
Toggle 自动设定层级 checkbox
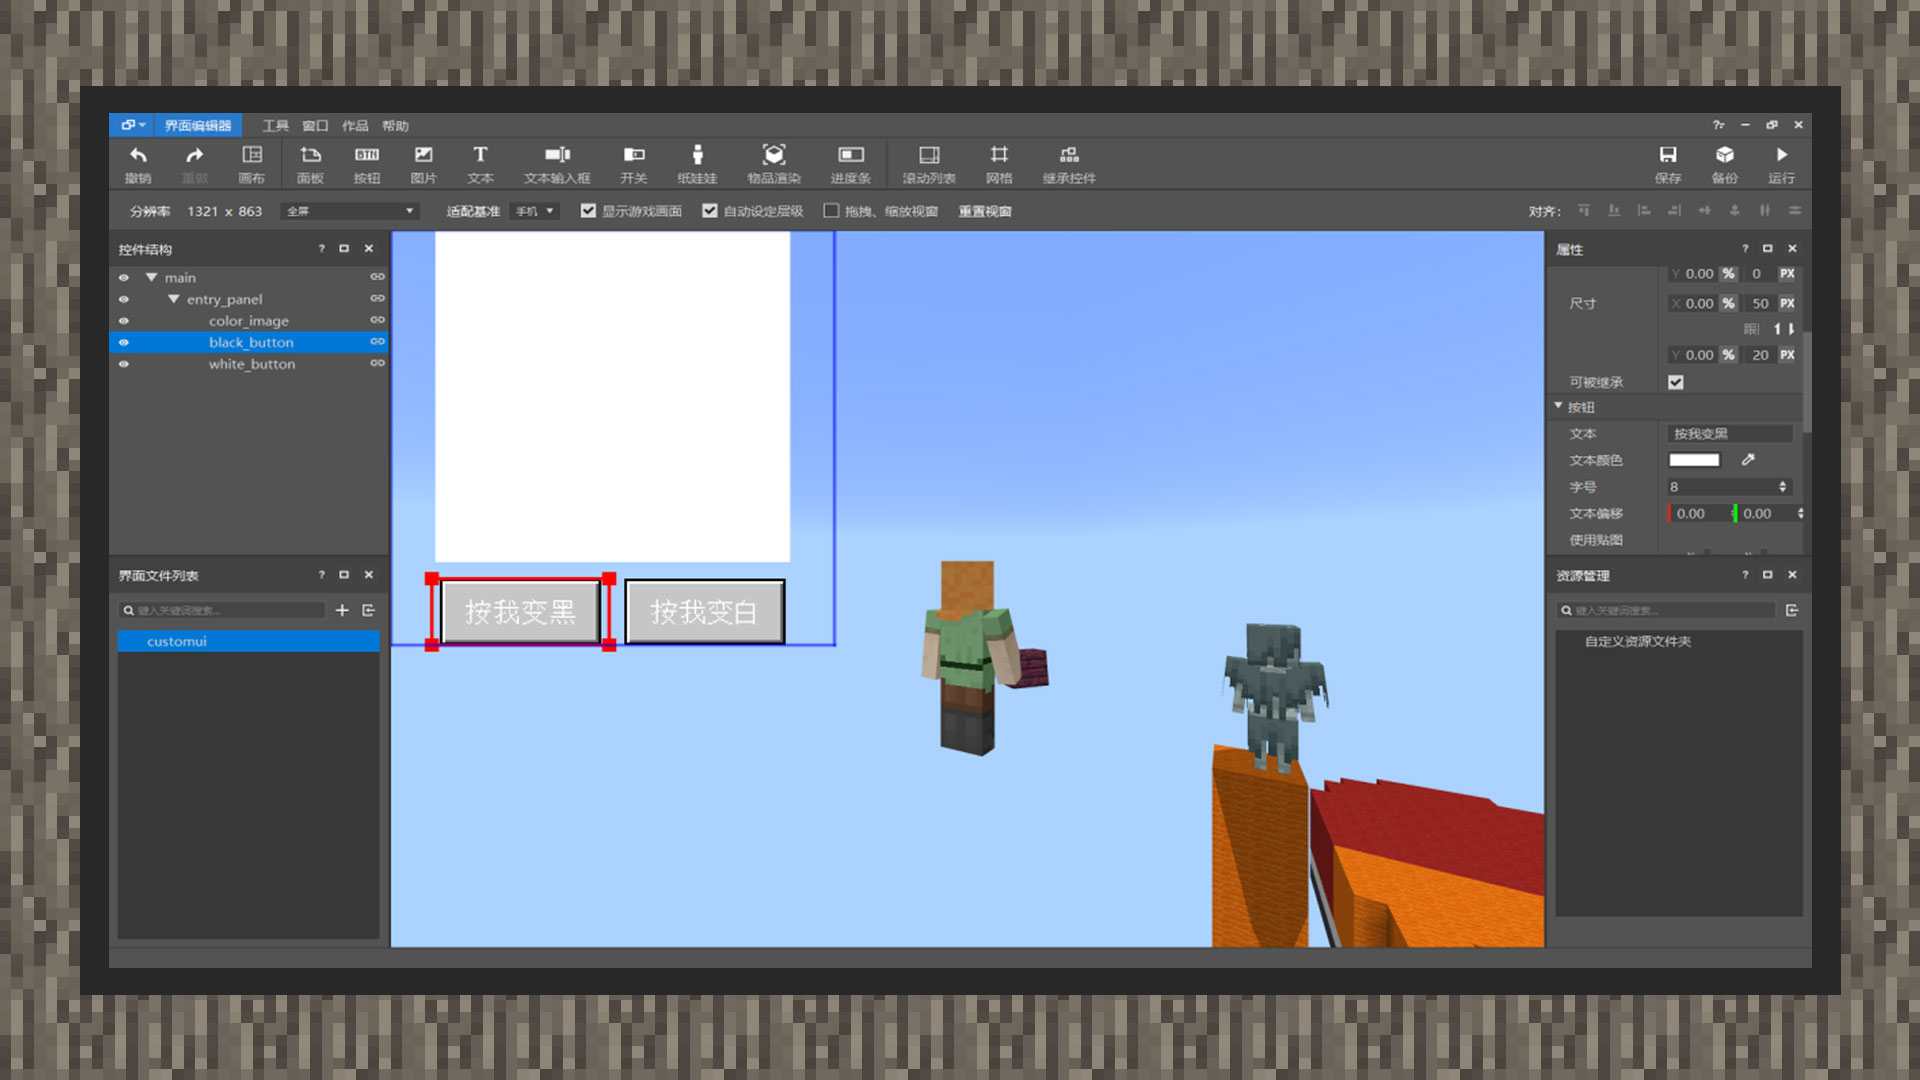click(710, 211)
